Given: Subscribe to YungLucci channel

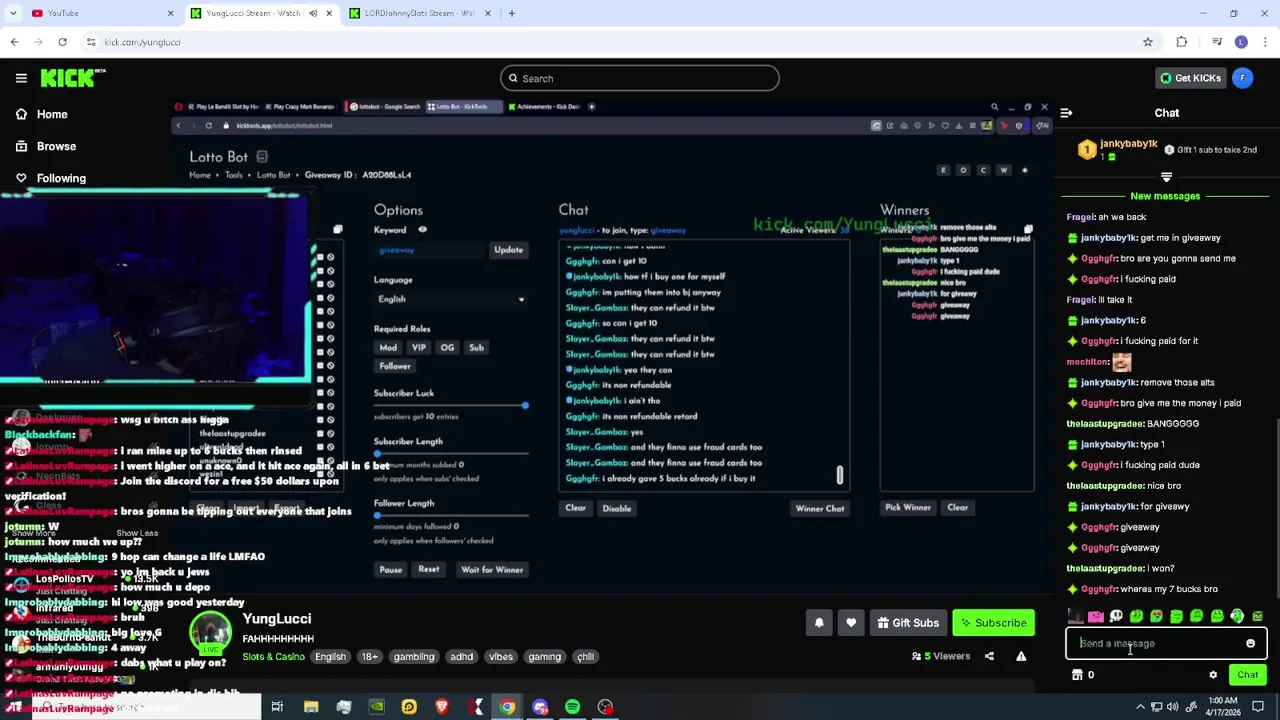Looking at the screenshot, I should (x=993, y=623).
